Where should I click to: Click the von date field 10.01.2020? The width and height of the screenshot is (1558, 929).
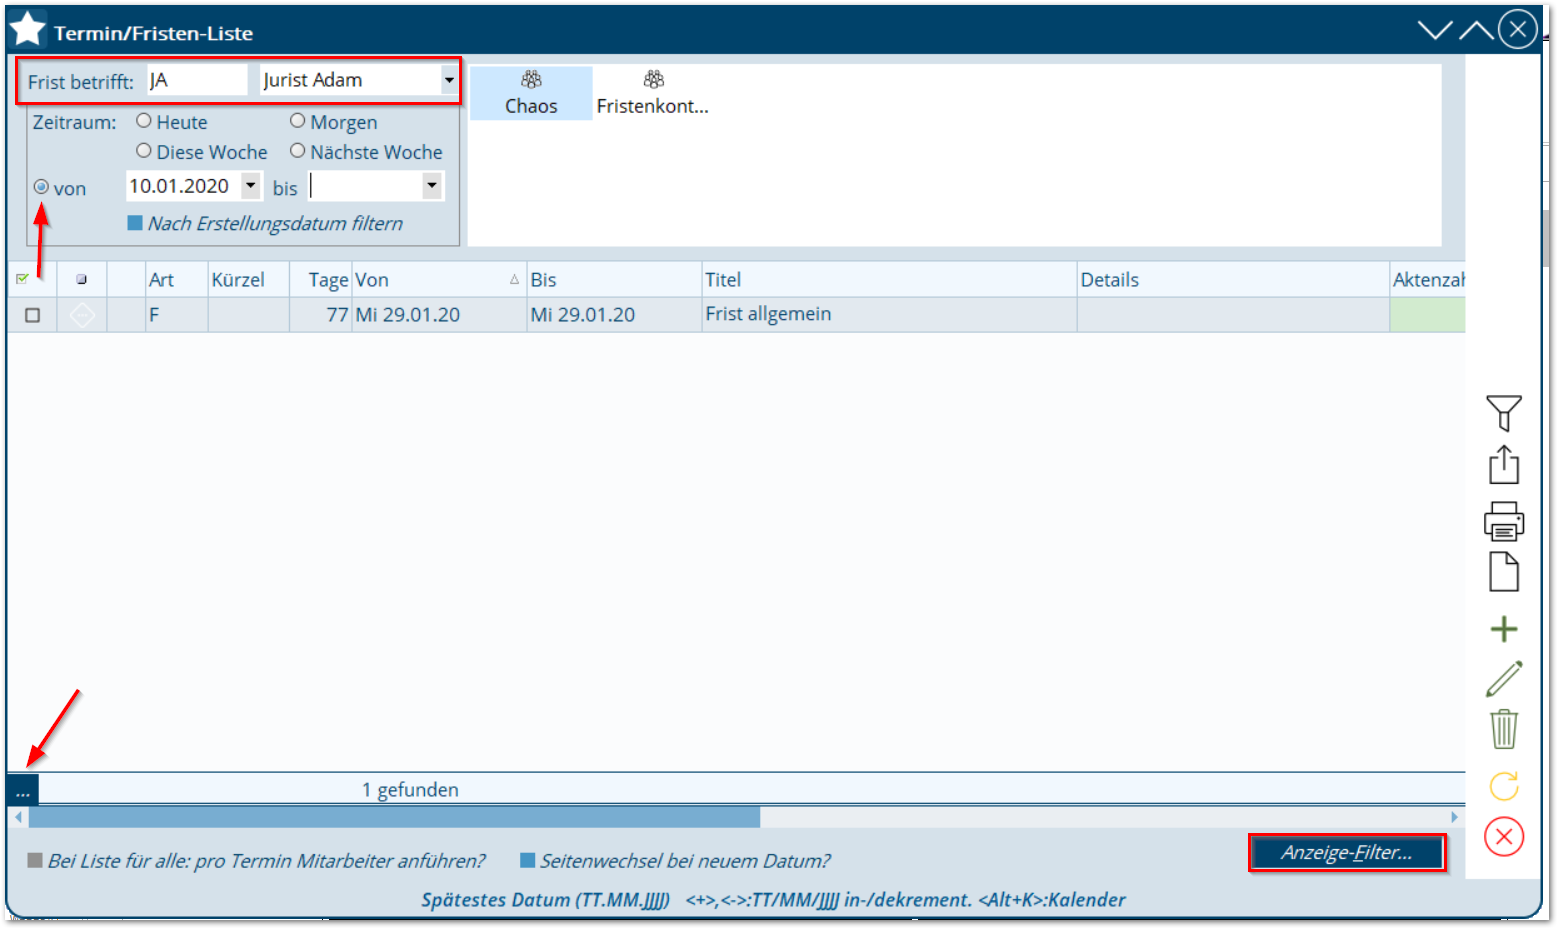[x=184, y=186]
